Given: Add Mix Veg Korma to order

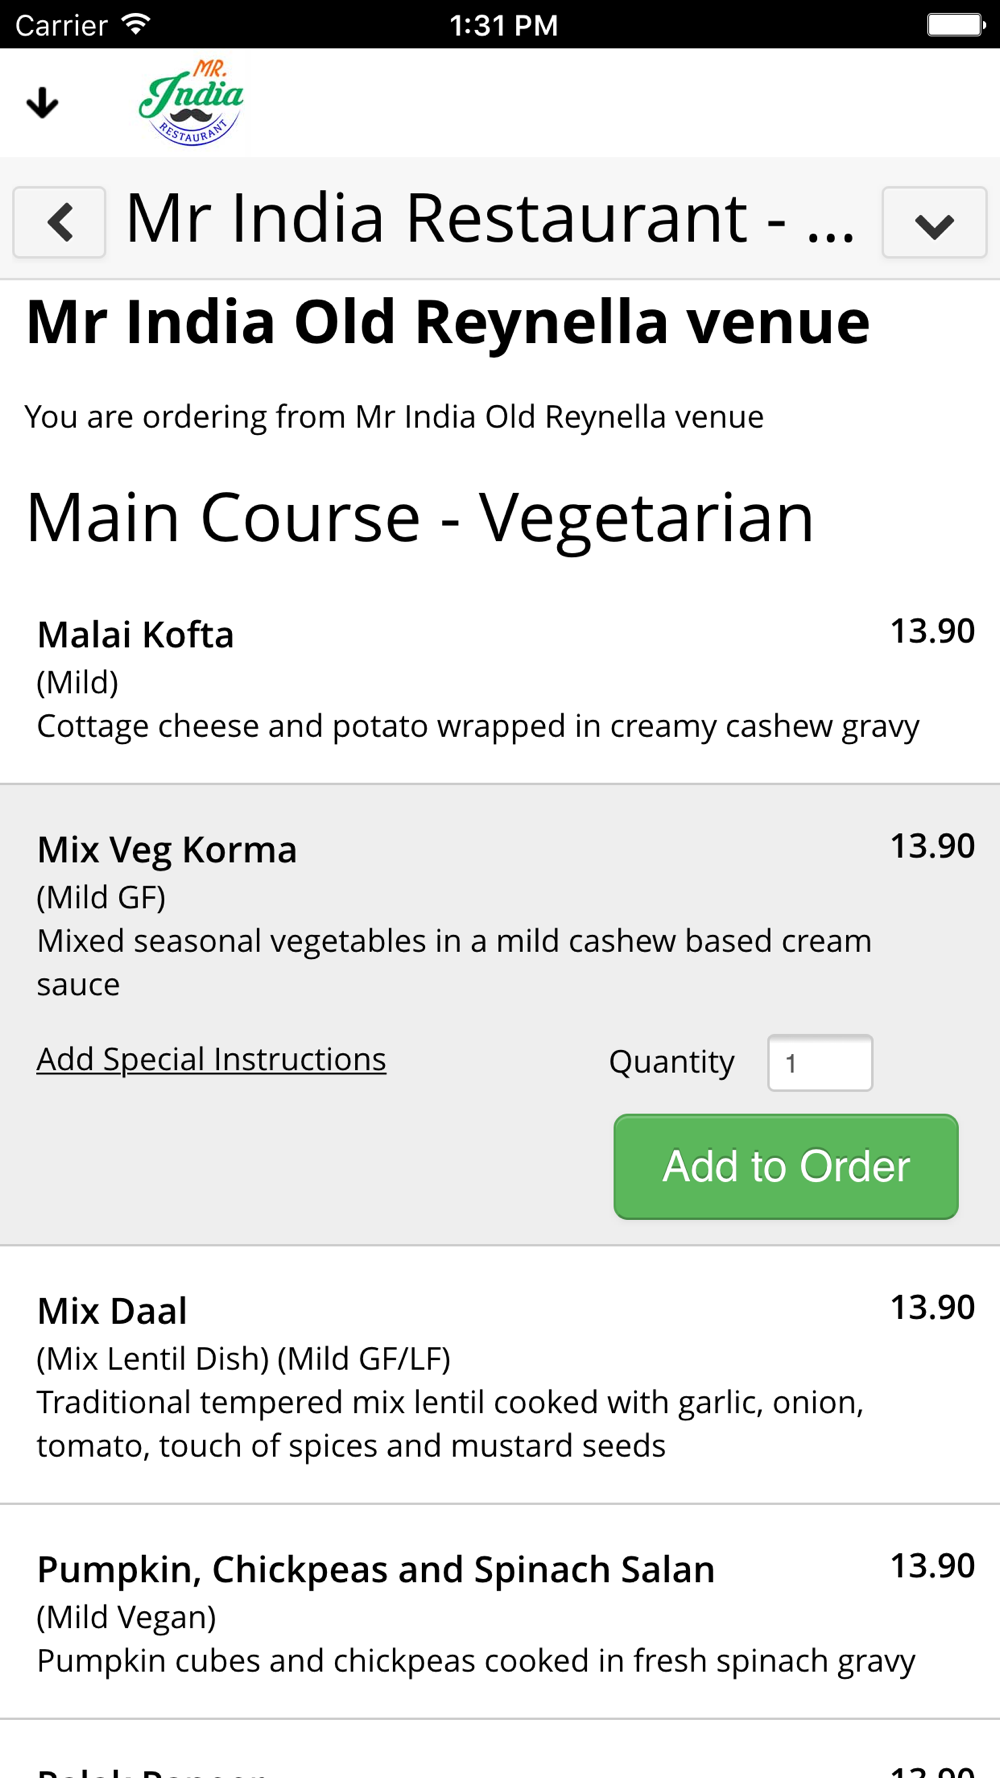Looking at the screenshot, I should coord(786,1167).
